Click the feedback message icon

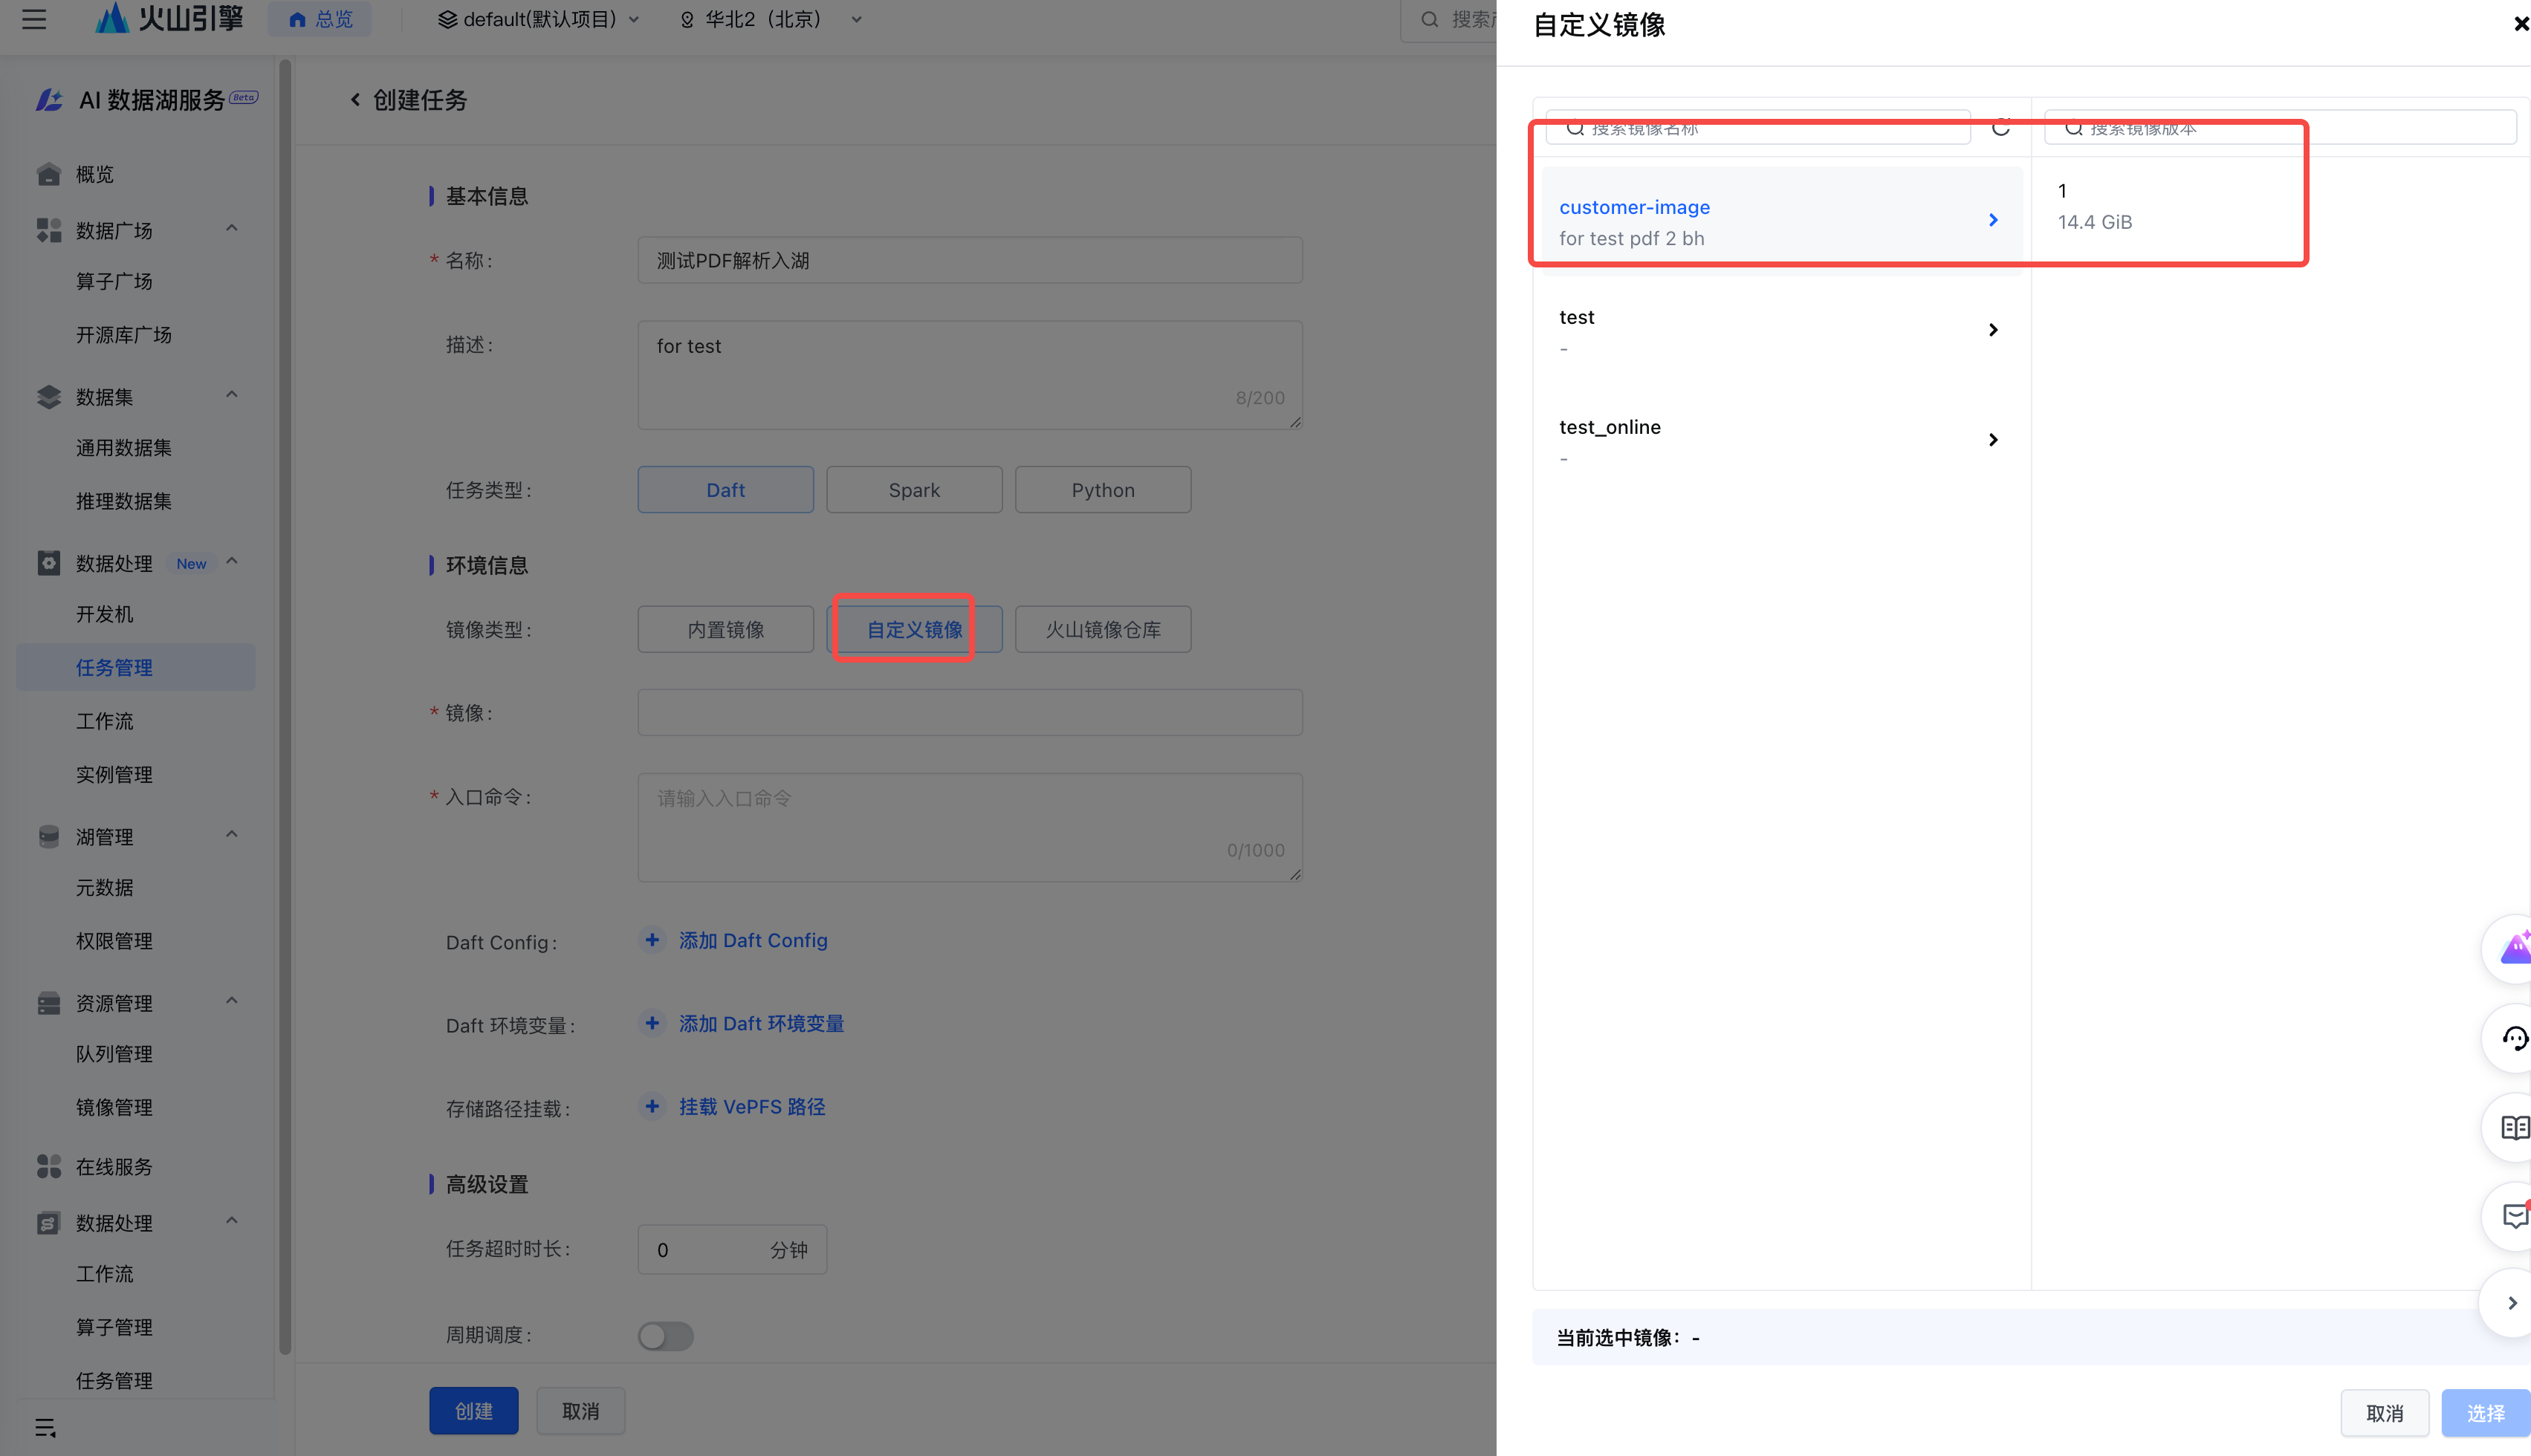point(2513,1216)
